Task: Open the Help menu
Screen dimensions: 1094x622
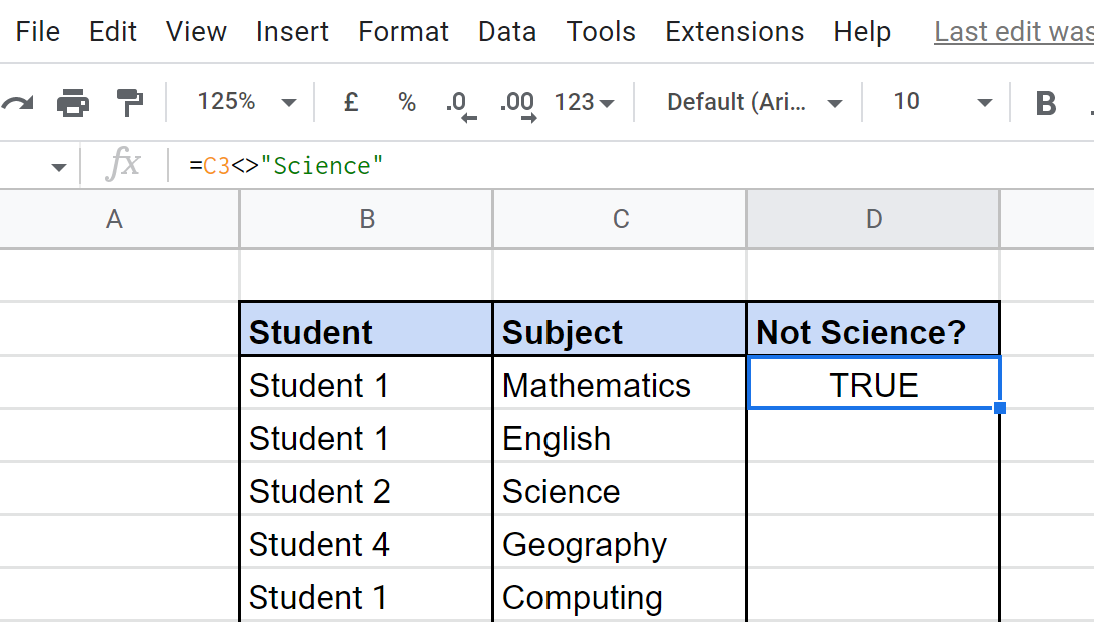Action: click(x=862, y=31)
